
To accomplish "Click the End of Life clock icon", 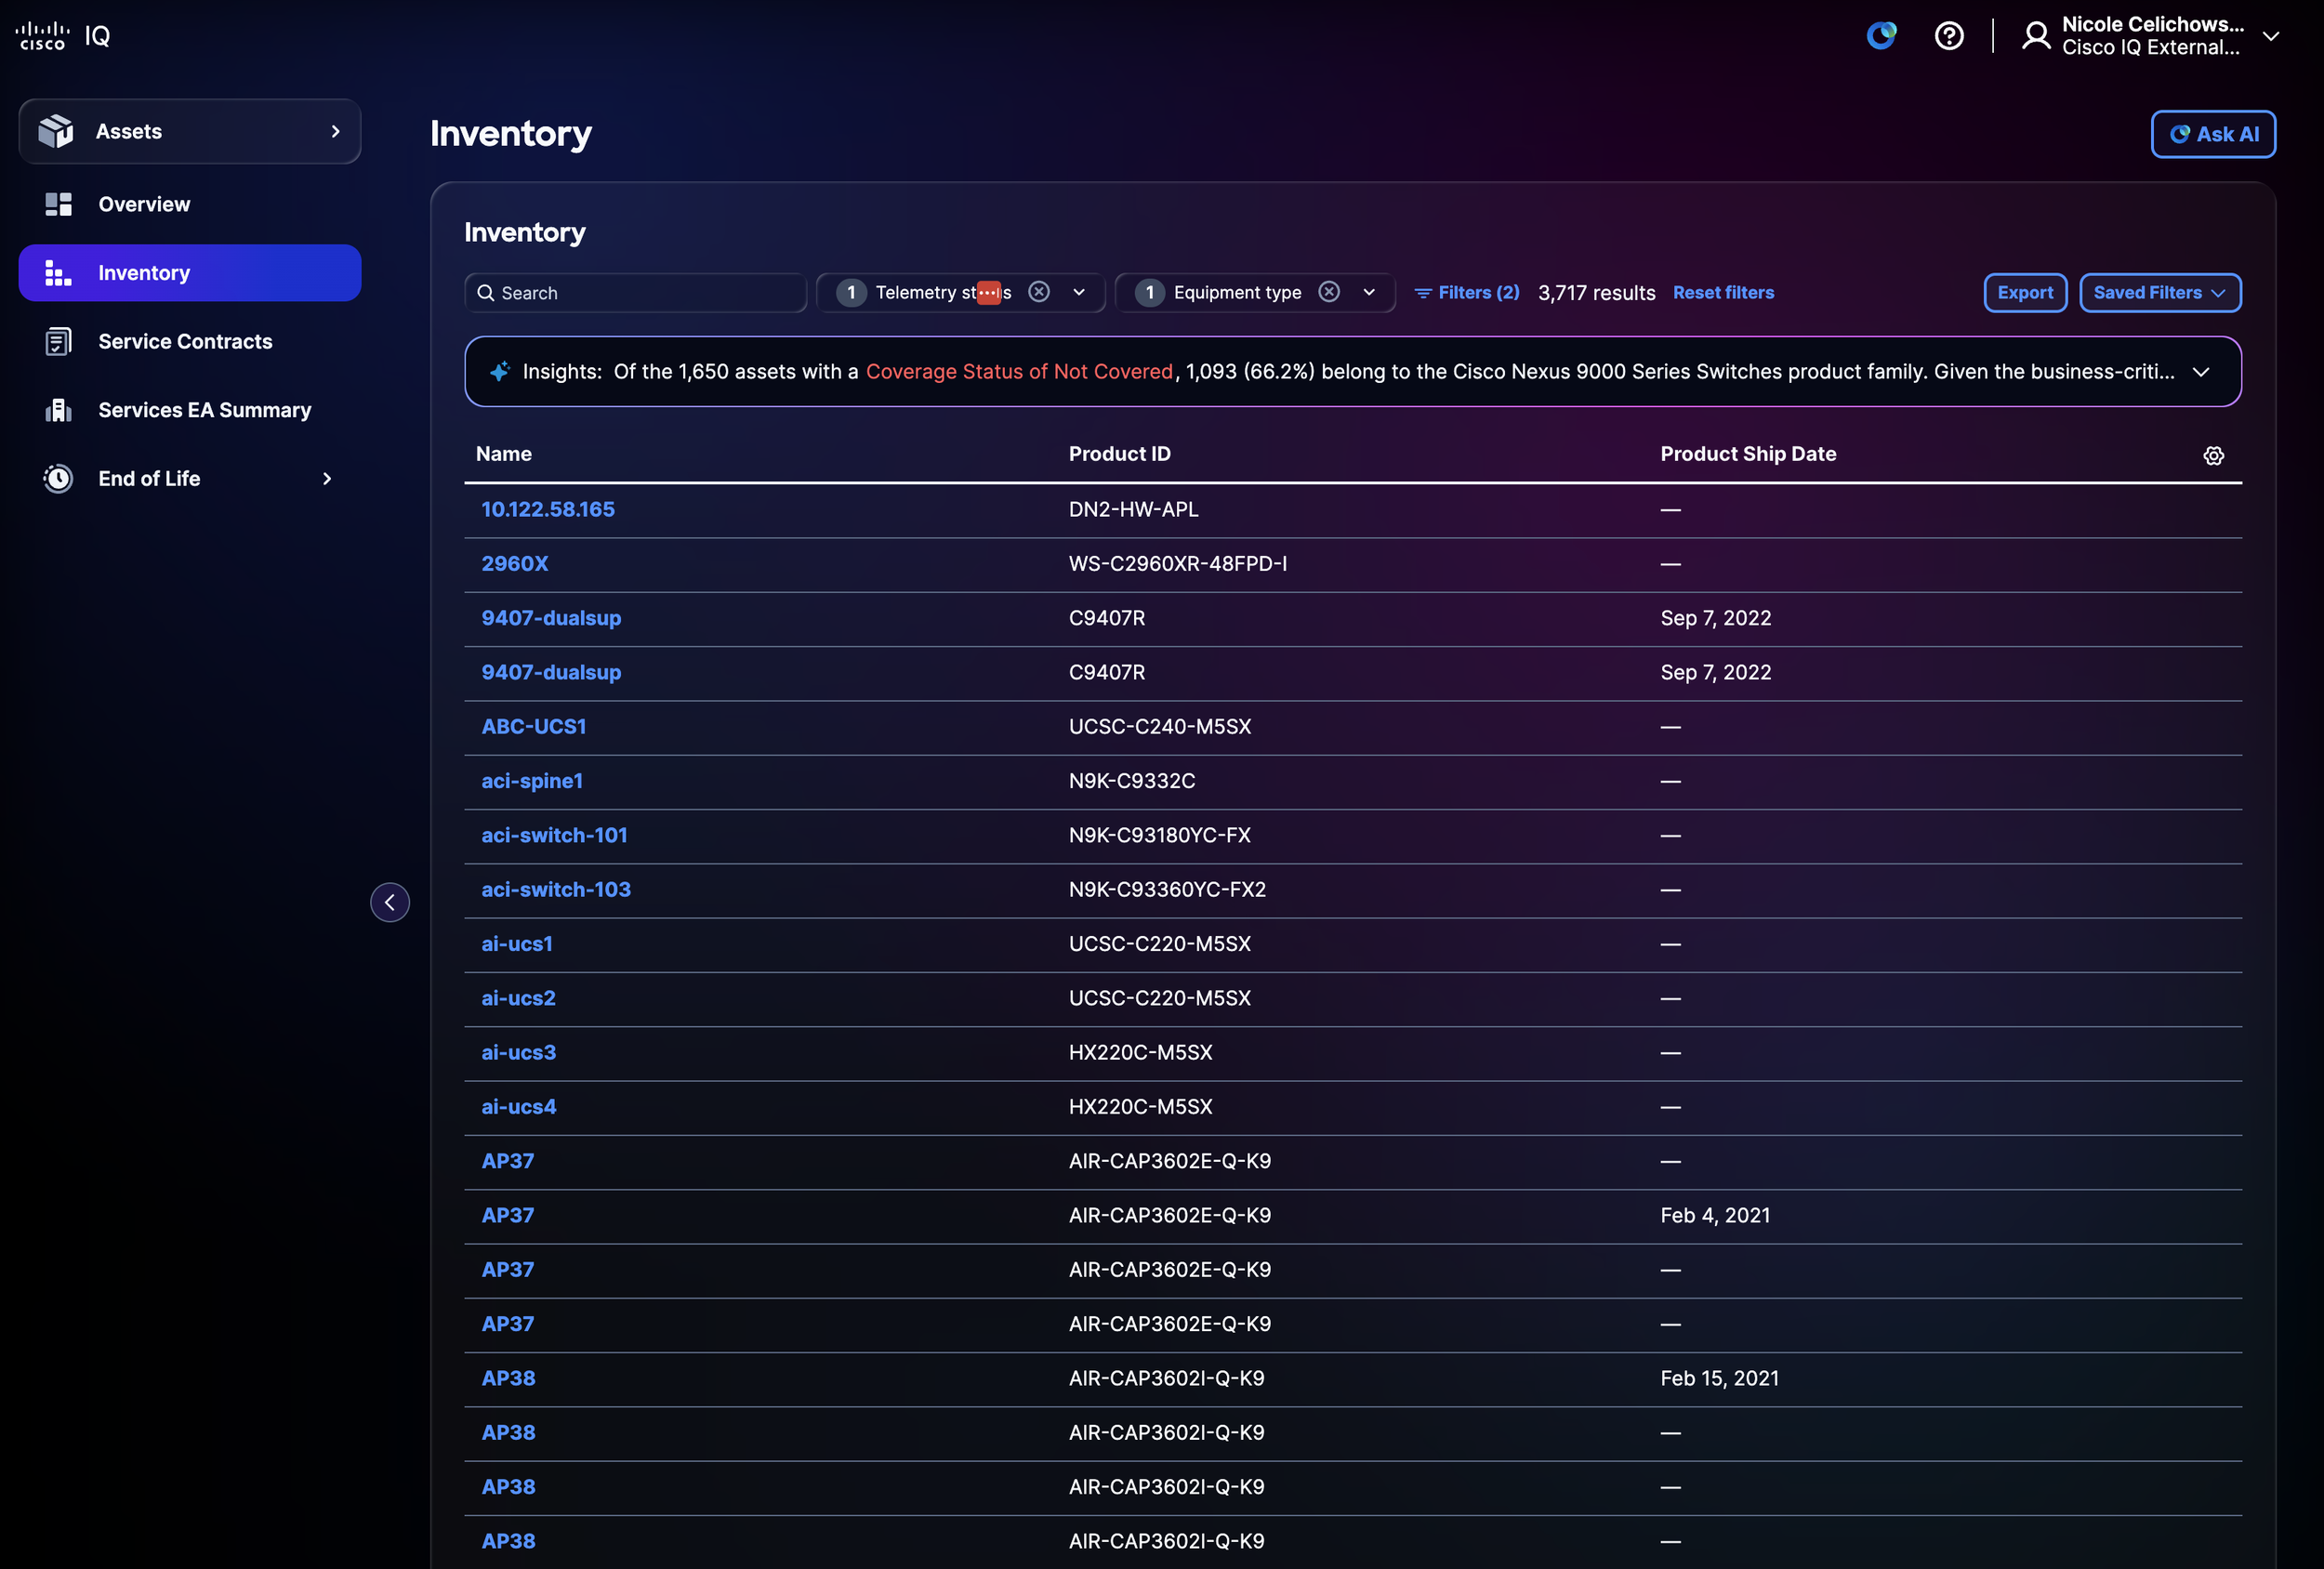I will click(58, 478).
